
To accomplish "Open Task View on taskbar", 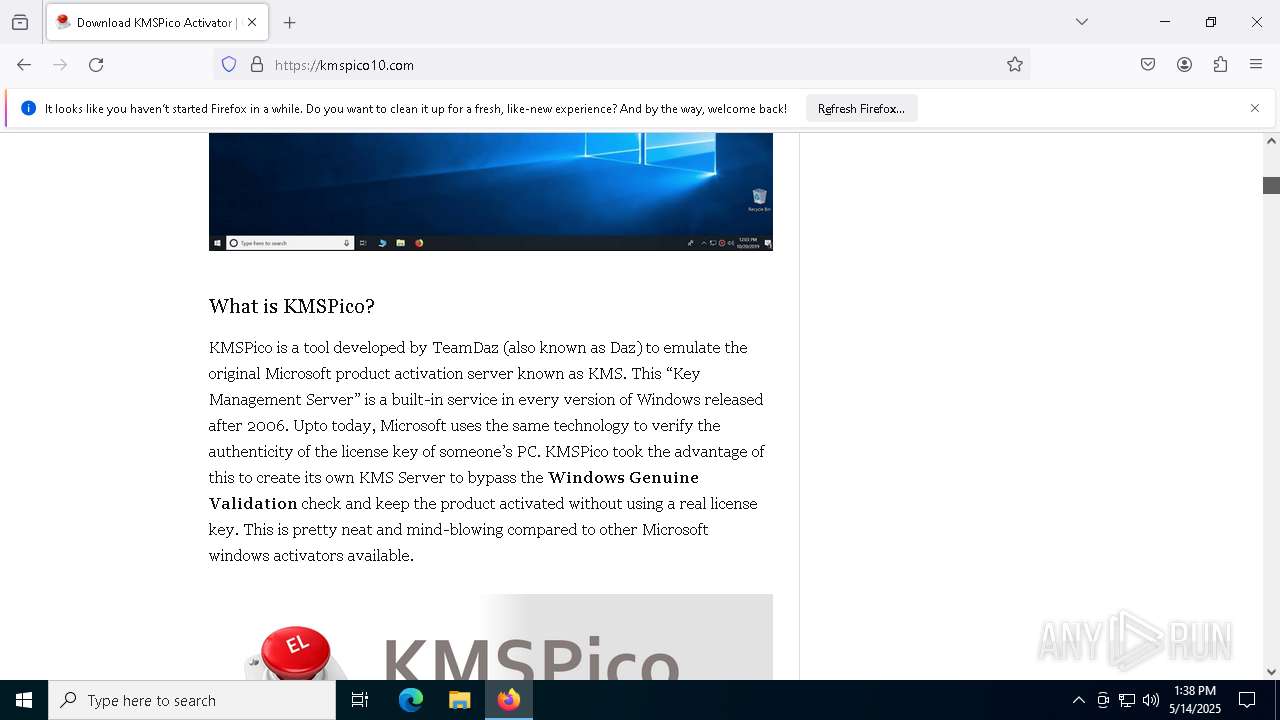I will point(360,700).
